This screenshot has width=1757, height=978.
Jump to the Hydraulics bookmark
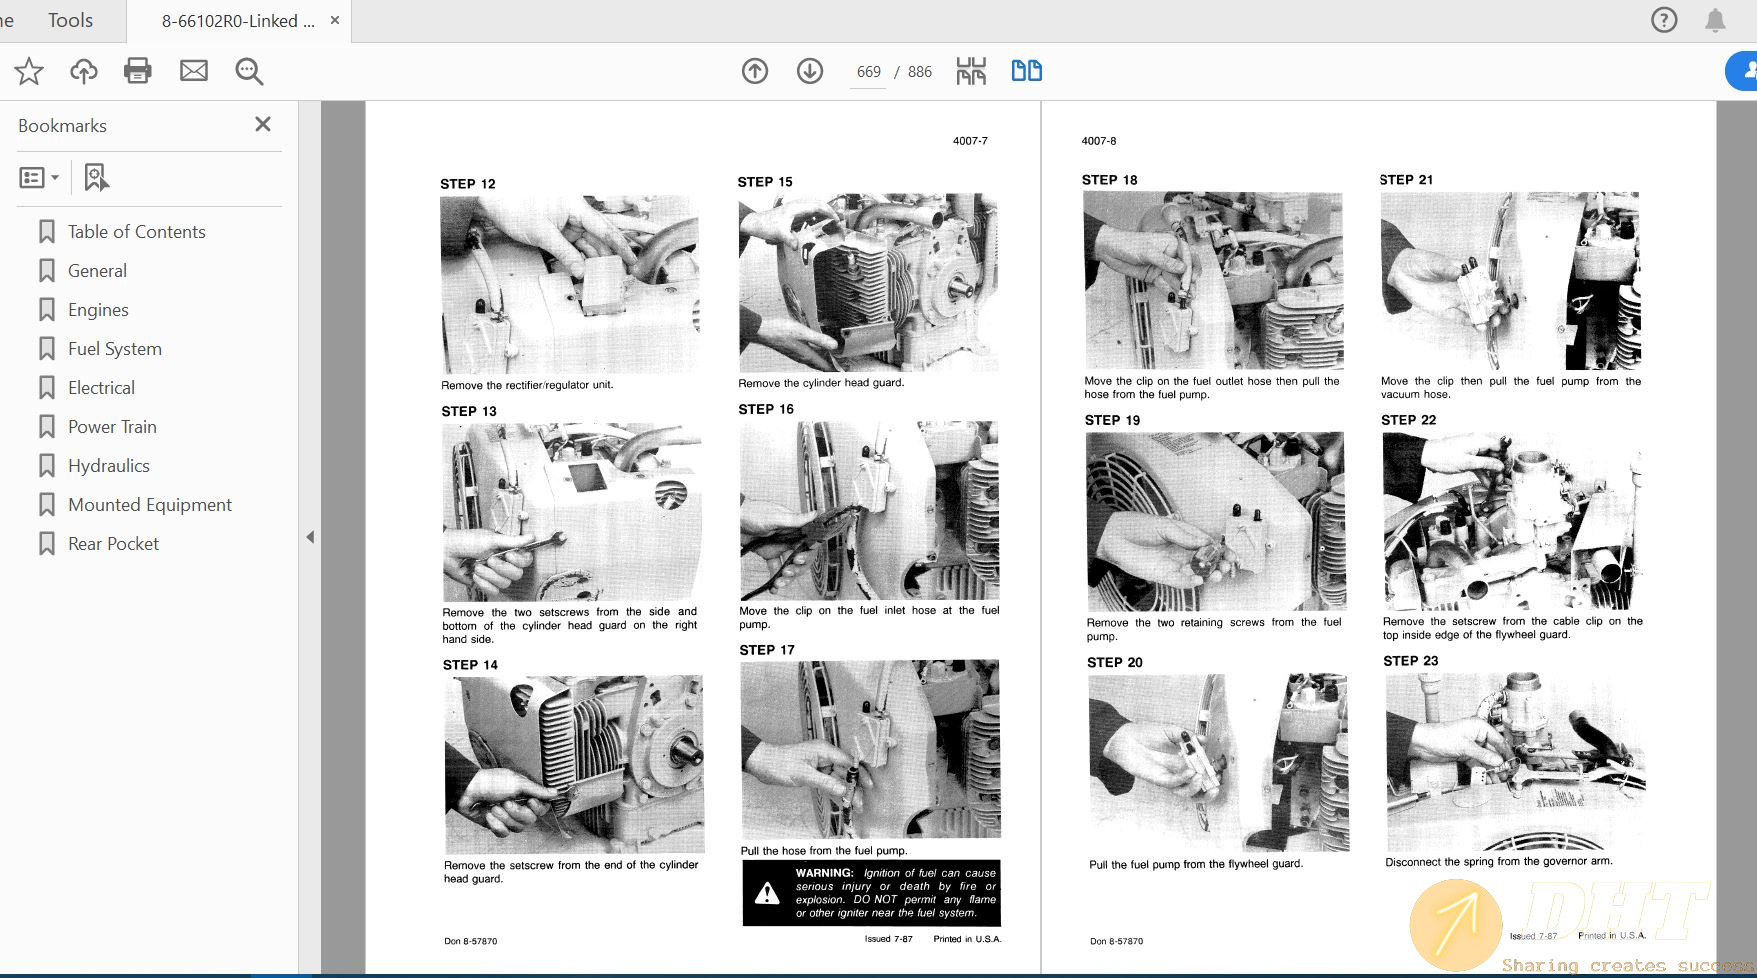point(108,466)
